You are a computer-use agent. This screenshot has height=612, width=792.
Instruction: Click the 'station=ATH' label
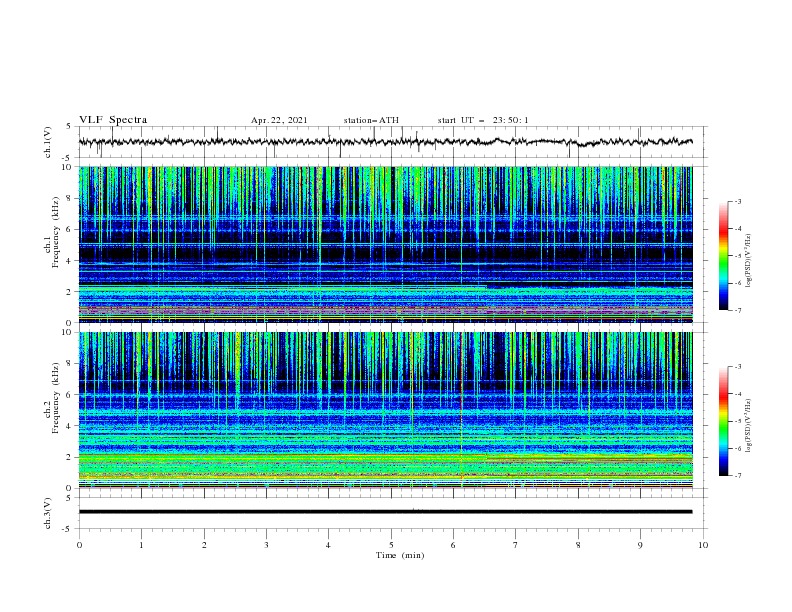(x=371, y=120)
